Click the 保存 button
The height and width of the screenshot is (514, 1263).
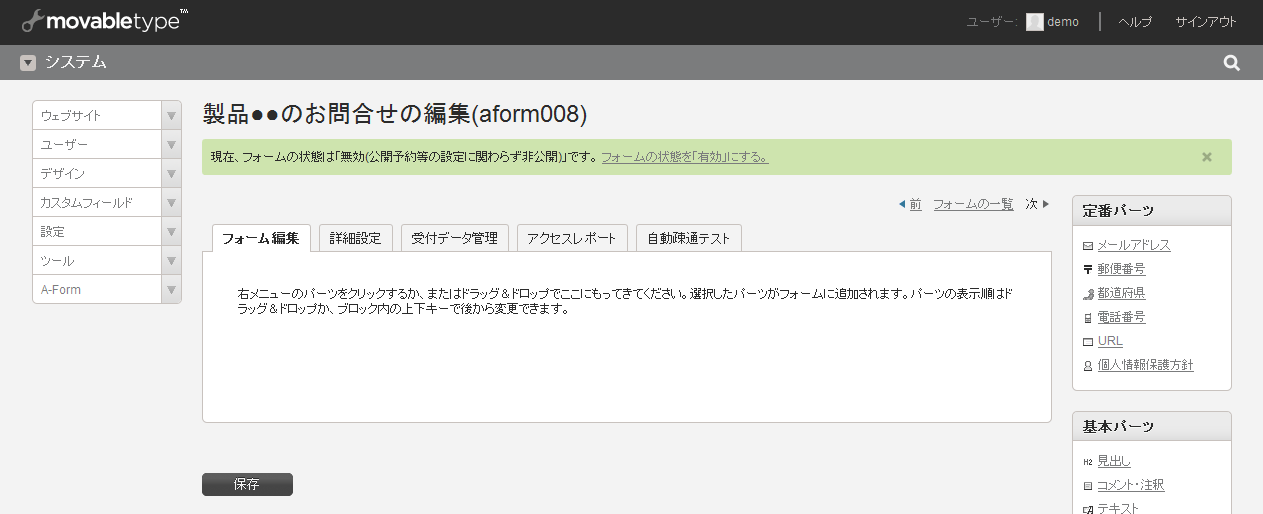tap(247, 484)
